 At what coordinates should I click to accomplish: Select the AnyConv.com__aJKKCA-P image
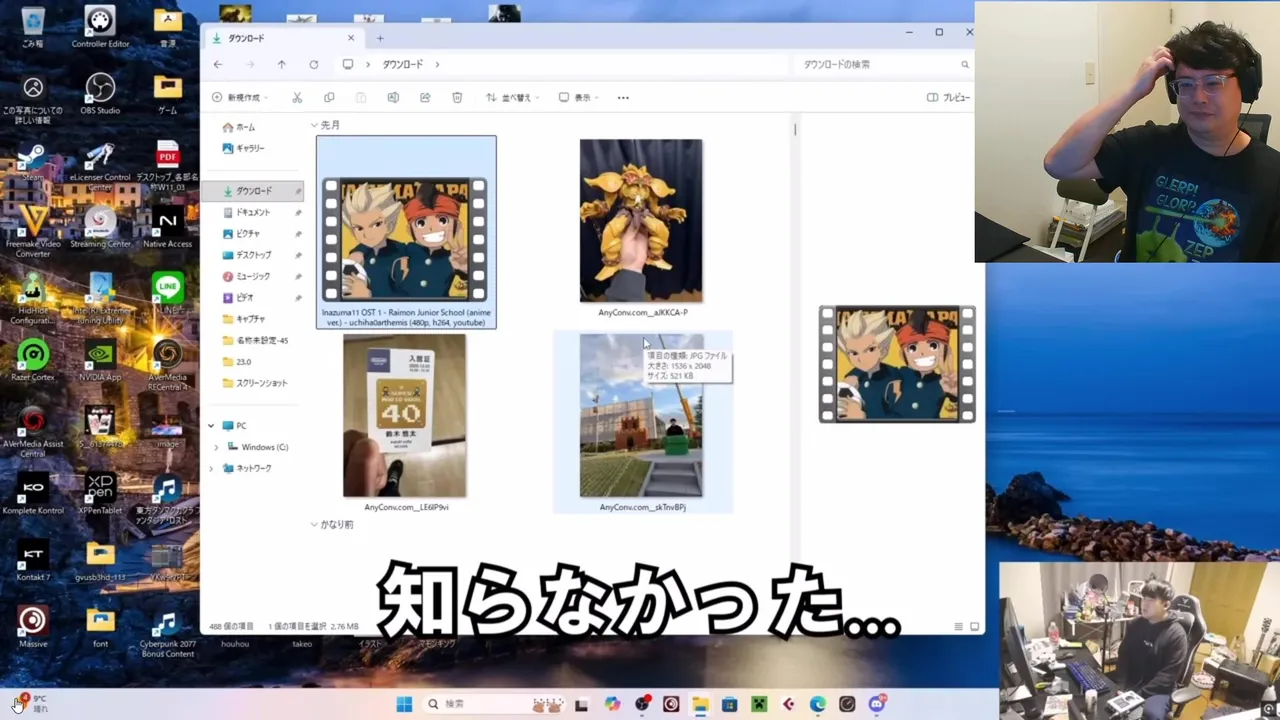(642, 228)
